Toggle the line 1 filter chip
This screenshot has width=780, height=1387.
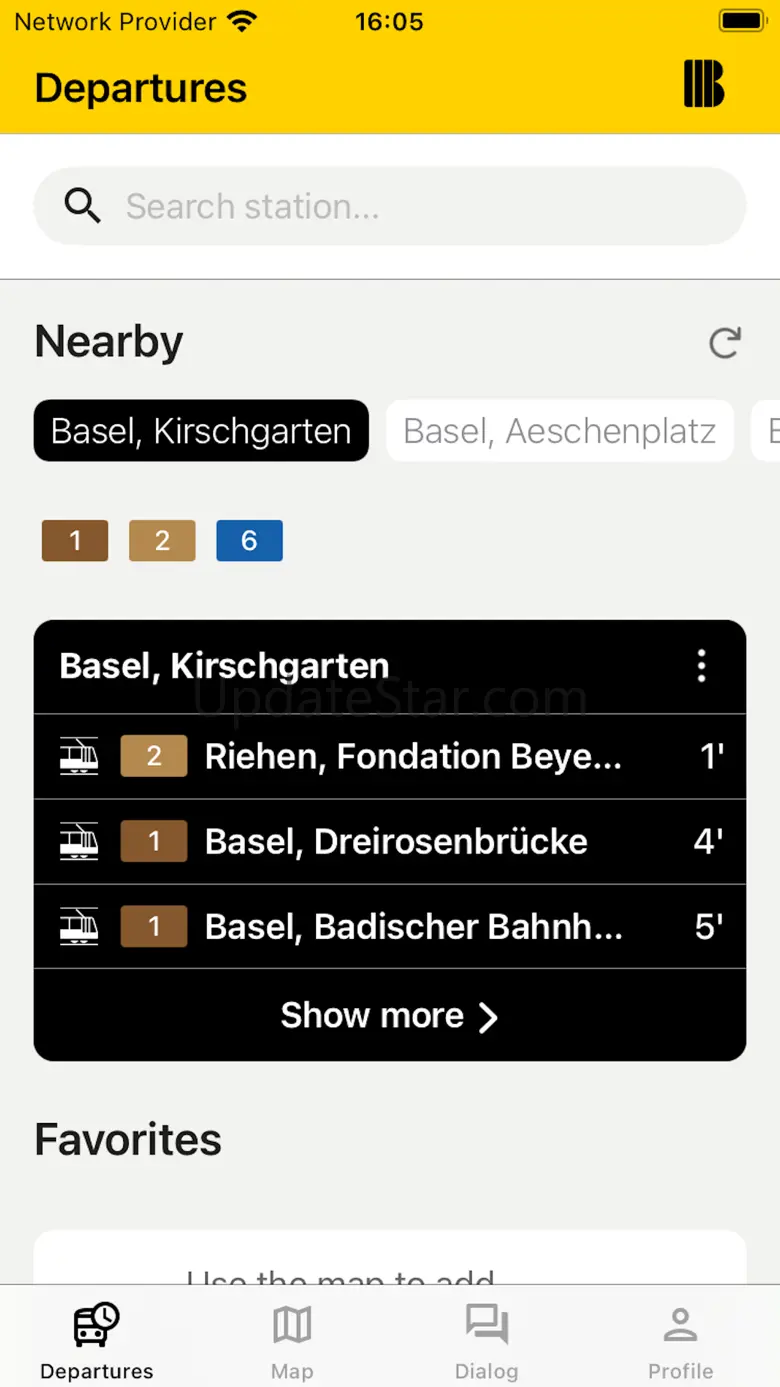[75, 541]
